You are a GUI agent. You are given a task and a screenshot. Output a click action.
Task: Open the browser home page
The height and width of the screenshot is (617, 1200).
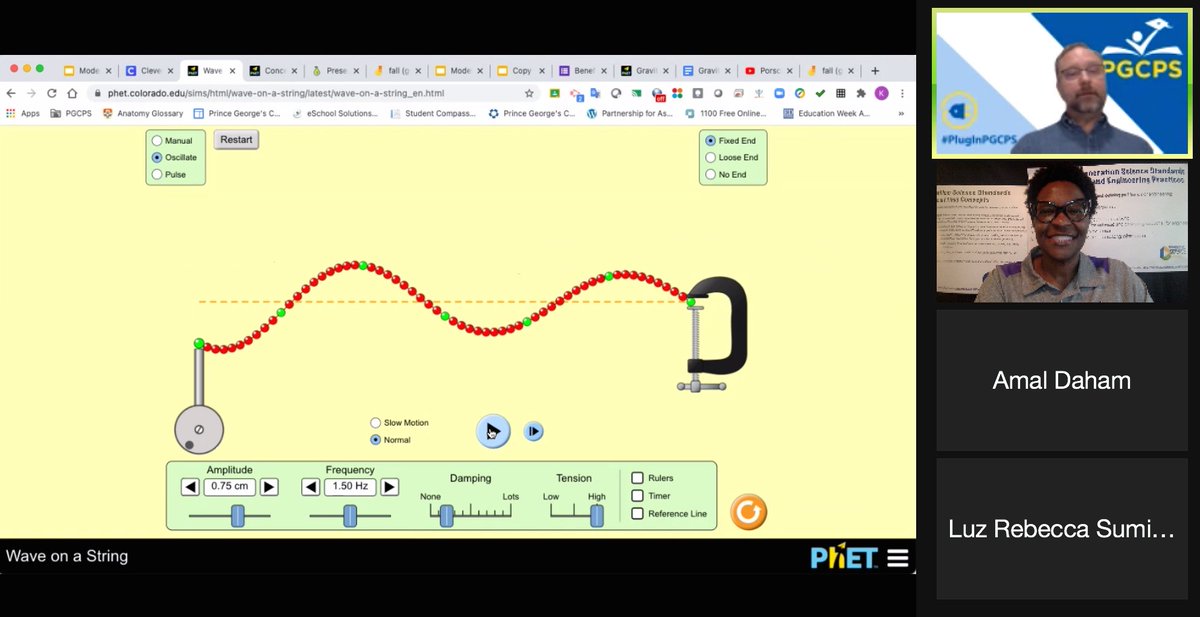(x=72, y=93)
